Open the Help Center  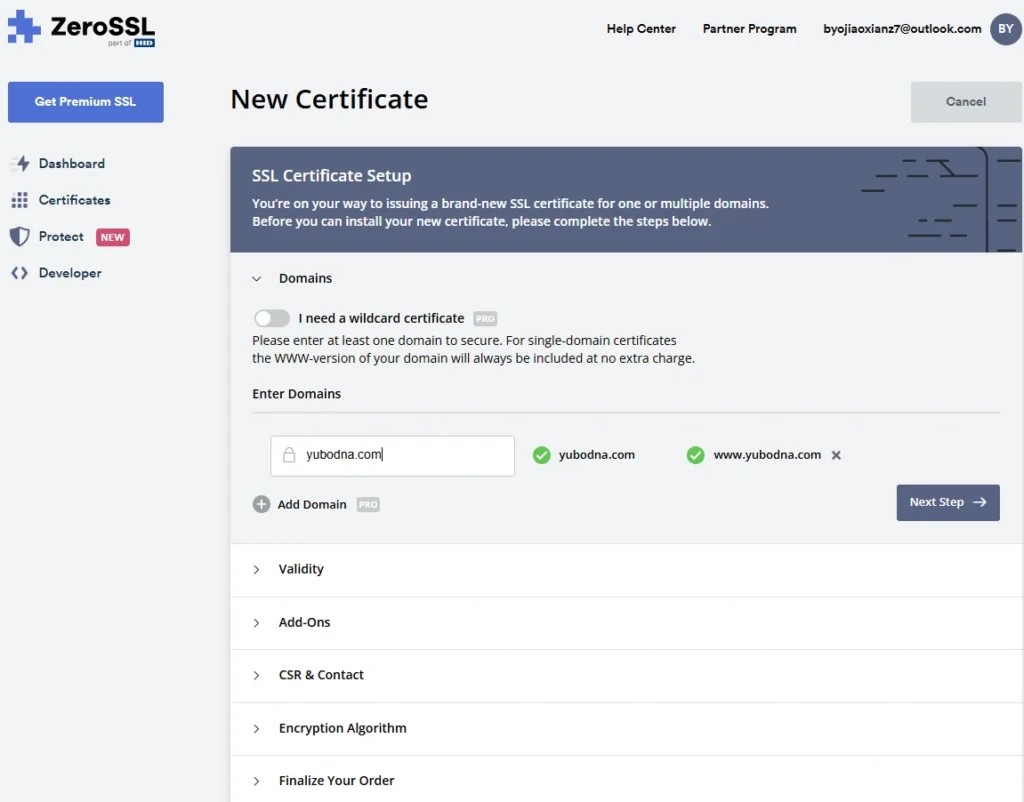[641, 29]
